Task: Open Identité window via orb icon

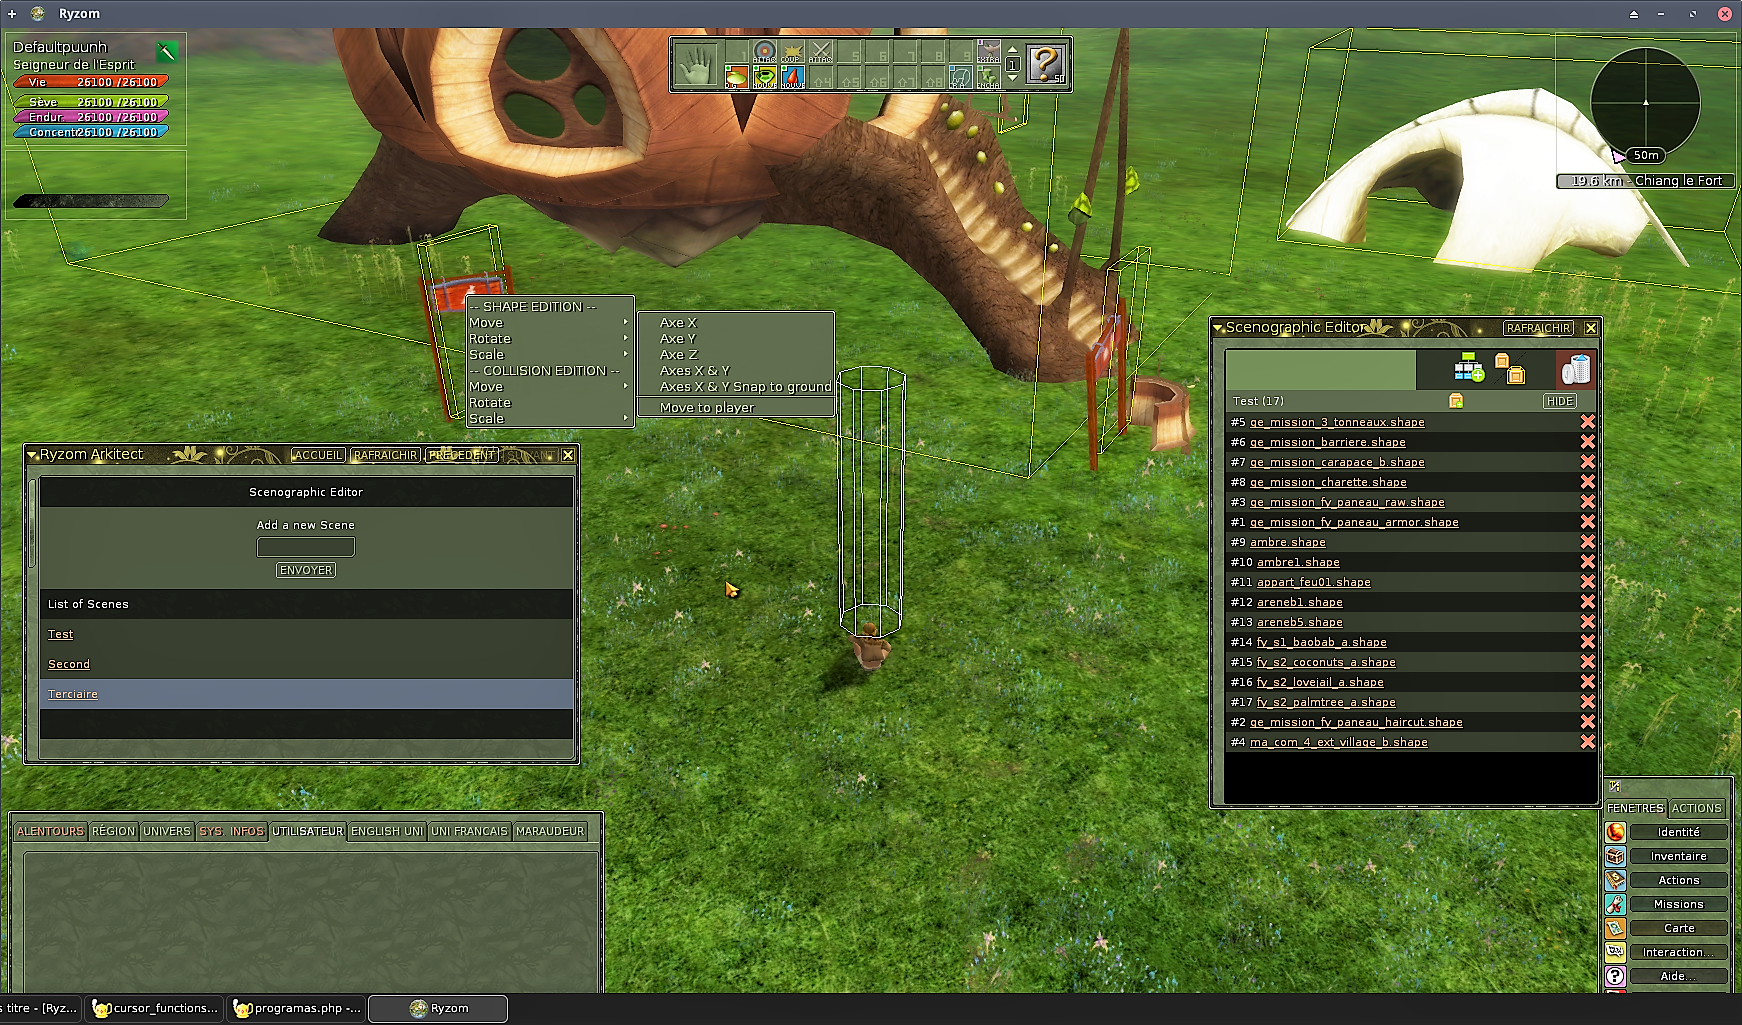Action: (1615, 832)
